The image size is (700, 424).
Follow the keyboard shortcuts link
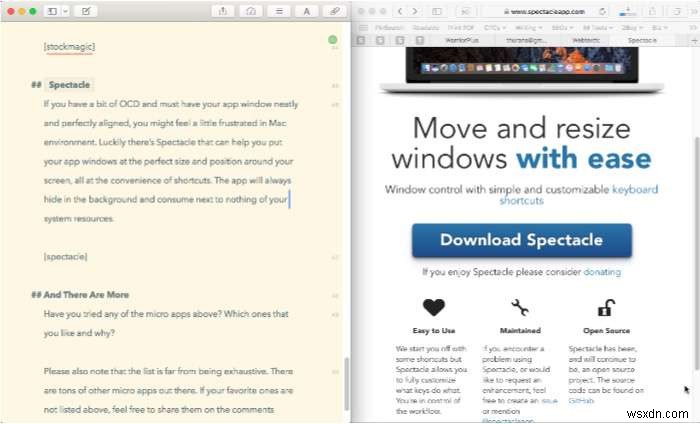[634, 189]
